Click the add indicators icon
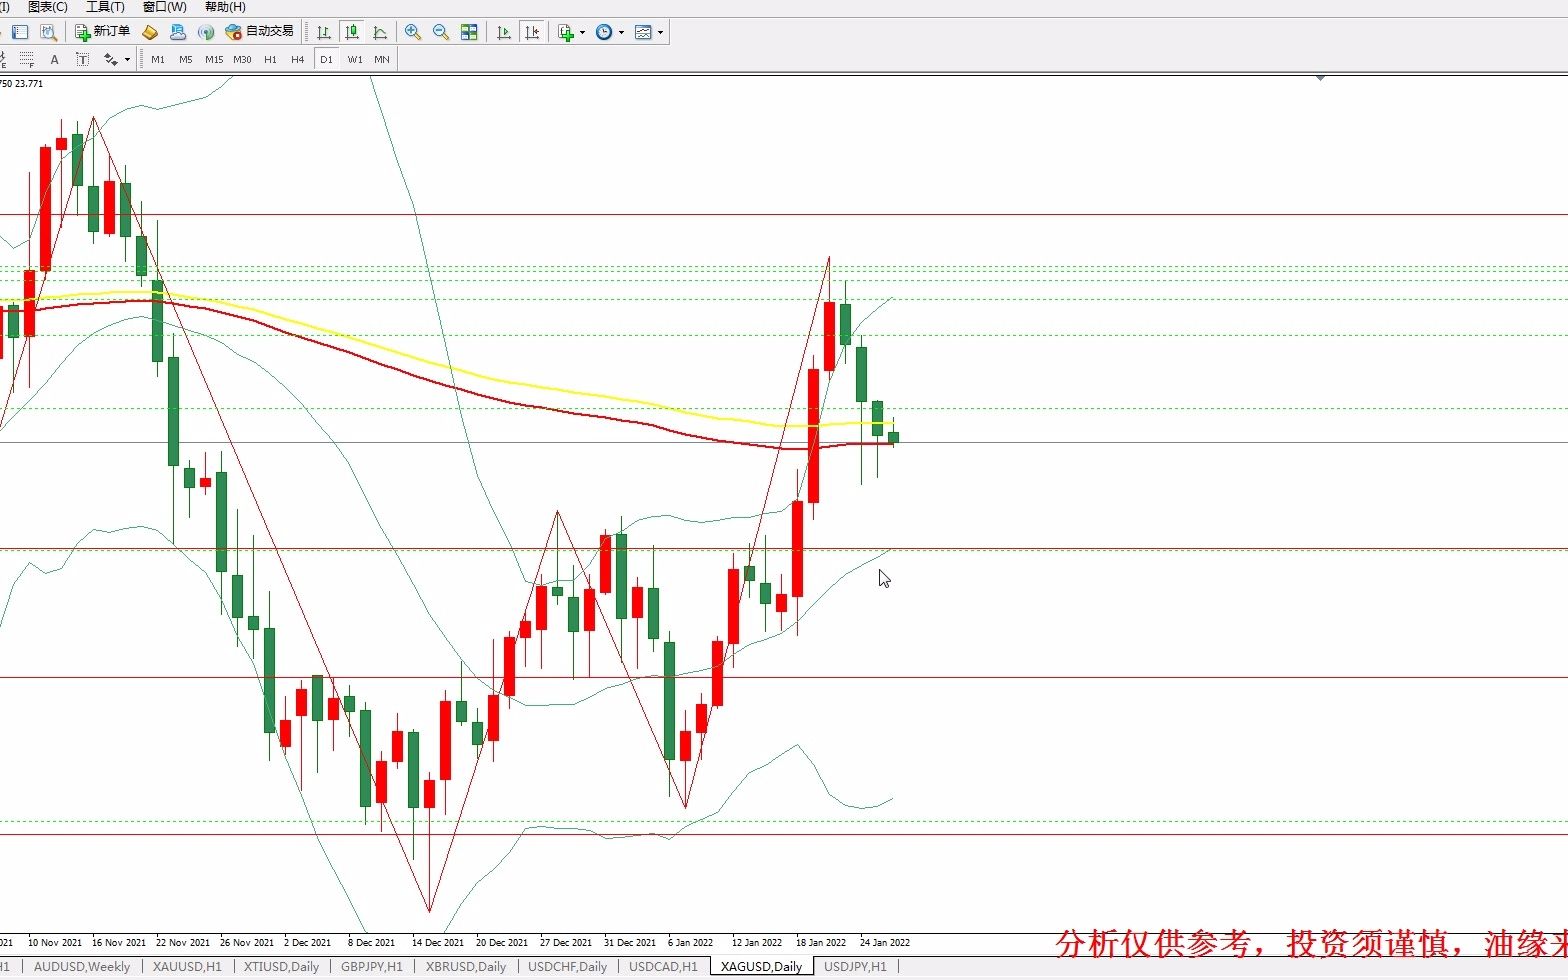The image size is (1568, 980). click(x=566, y=32)
